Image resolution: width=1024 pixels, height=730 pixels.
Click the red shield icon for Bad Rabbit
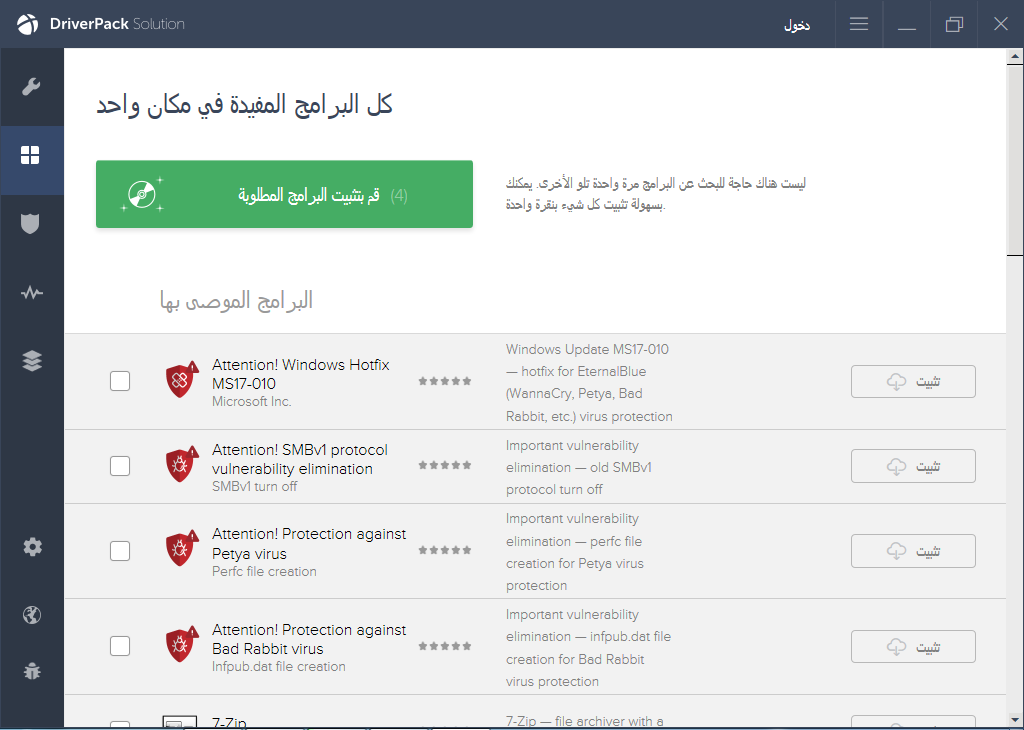[182, 643]
